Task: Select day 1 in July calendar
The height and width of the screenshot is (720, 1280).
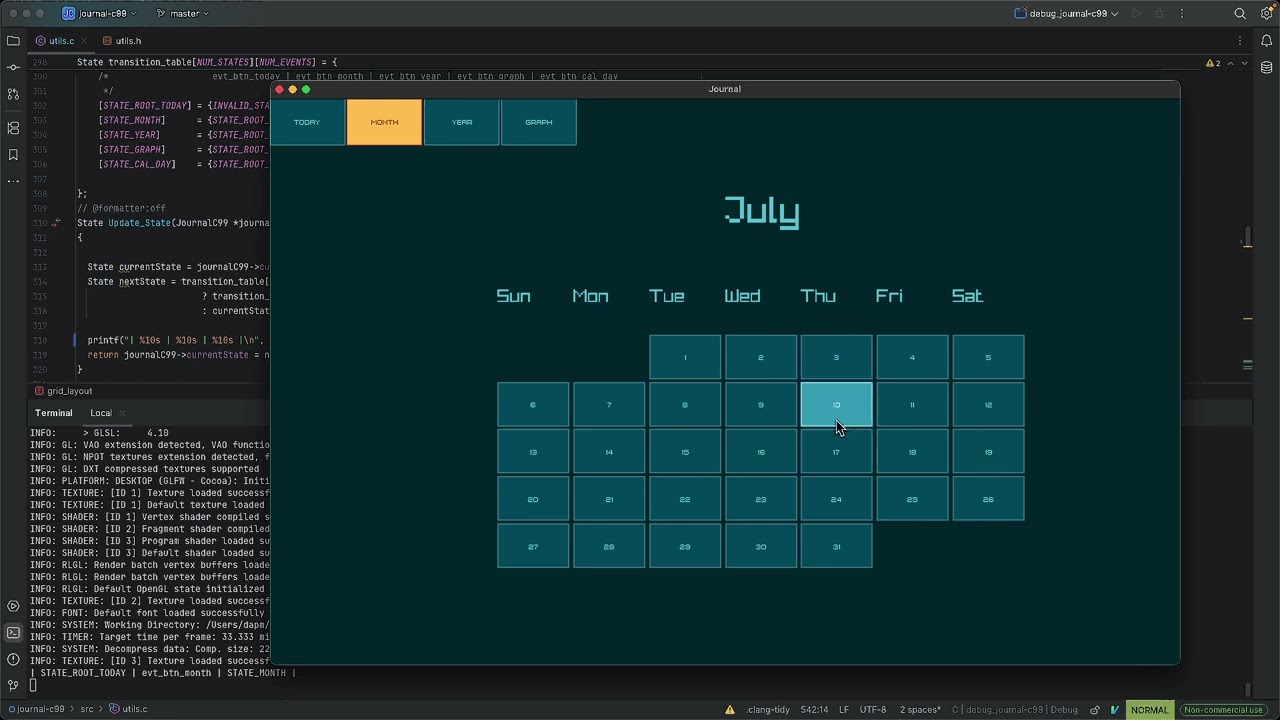Action: pos(685,357)
